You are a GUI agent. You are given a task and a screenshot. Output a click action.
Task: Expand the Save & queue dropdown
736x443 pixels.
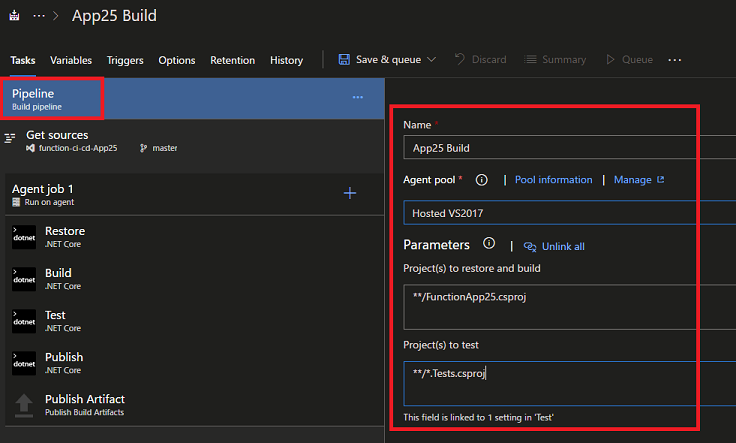click(431, 60)
